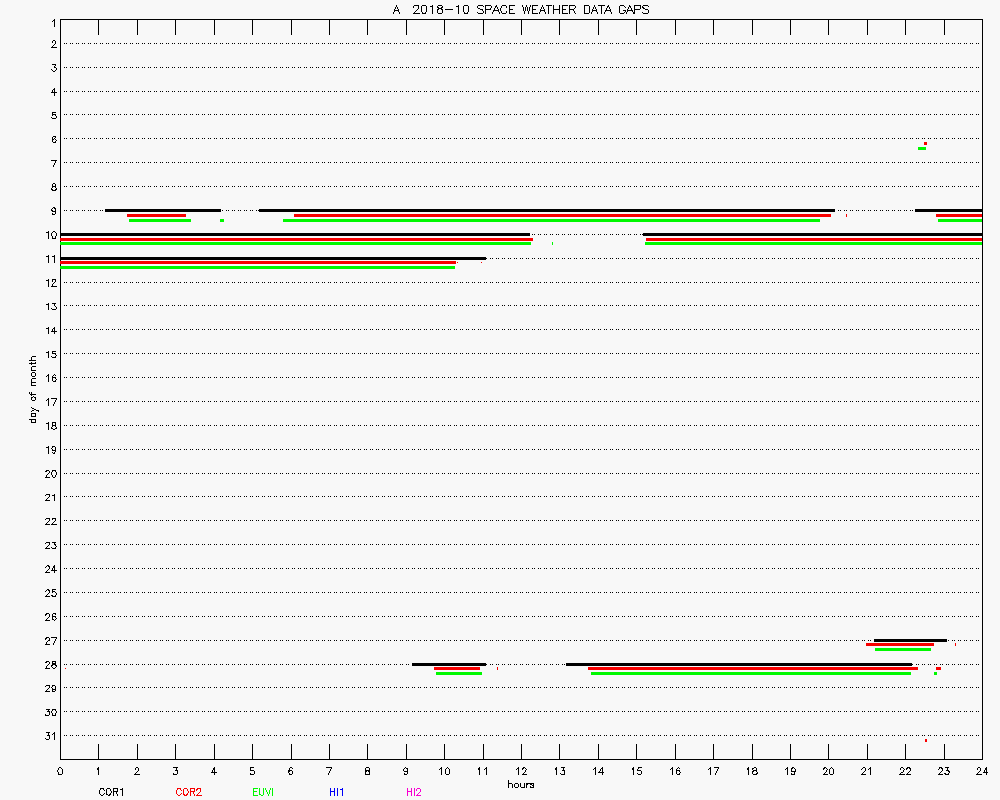Click the long green bar on day 28
The height and width of the screenshot is (800, 1000).
[751, 673]
